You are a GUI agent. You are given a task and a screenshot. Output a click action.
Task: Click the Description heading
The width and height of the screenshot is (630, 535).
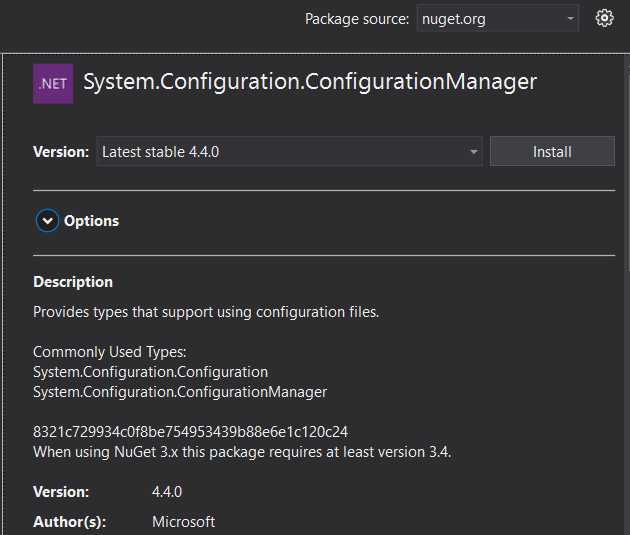73,282
